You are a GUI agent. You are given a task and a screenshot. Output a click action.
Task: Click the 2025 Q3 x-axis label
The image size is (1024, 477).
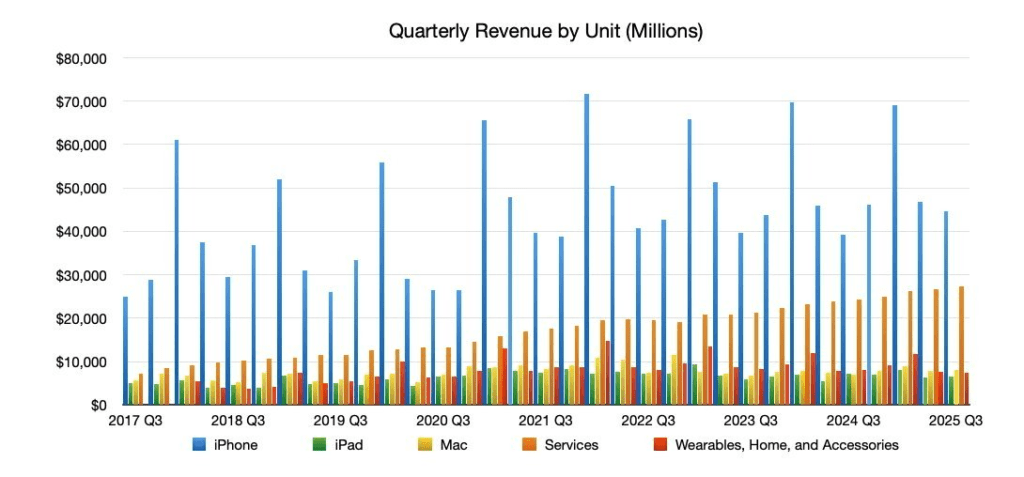coord(957,421)
